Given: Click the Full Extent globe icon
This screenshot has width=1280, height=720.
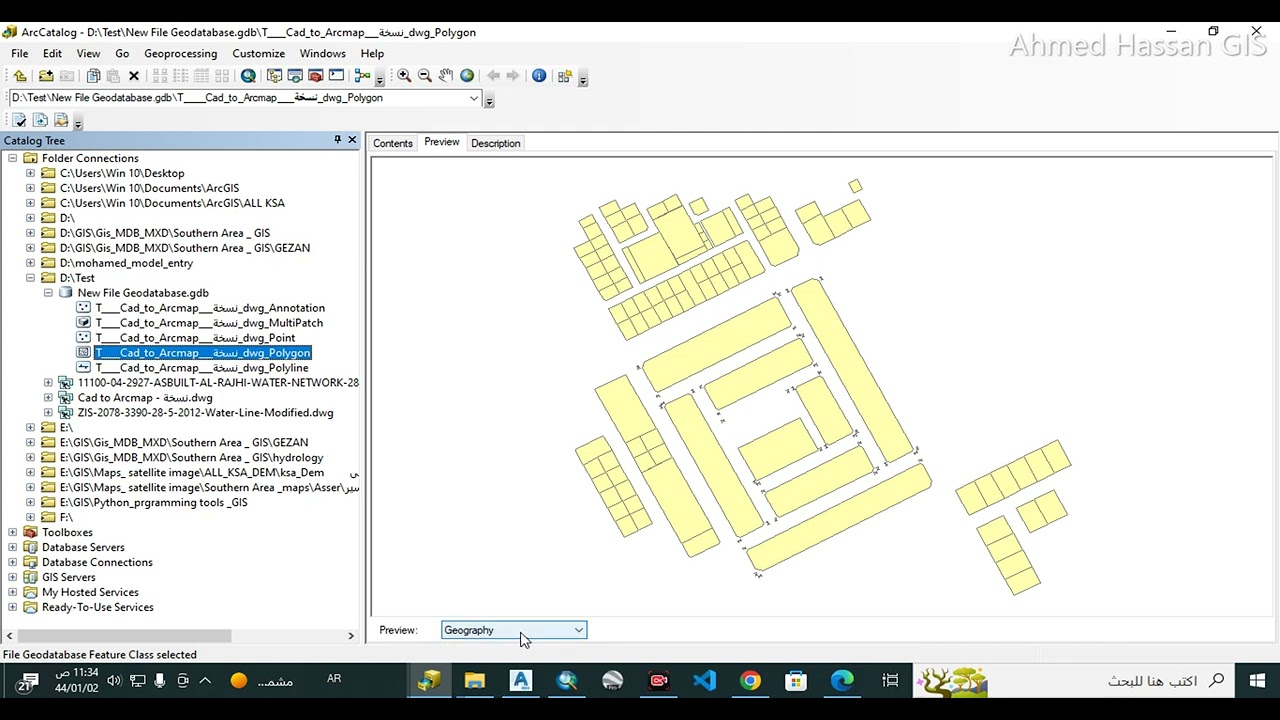Looking at the screenshot, I should point(467,76).
